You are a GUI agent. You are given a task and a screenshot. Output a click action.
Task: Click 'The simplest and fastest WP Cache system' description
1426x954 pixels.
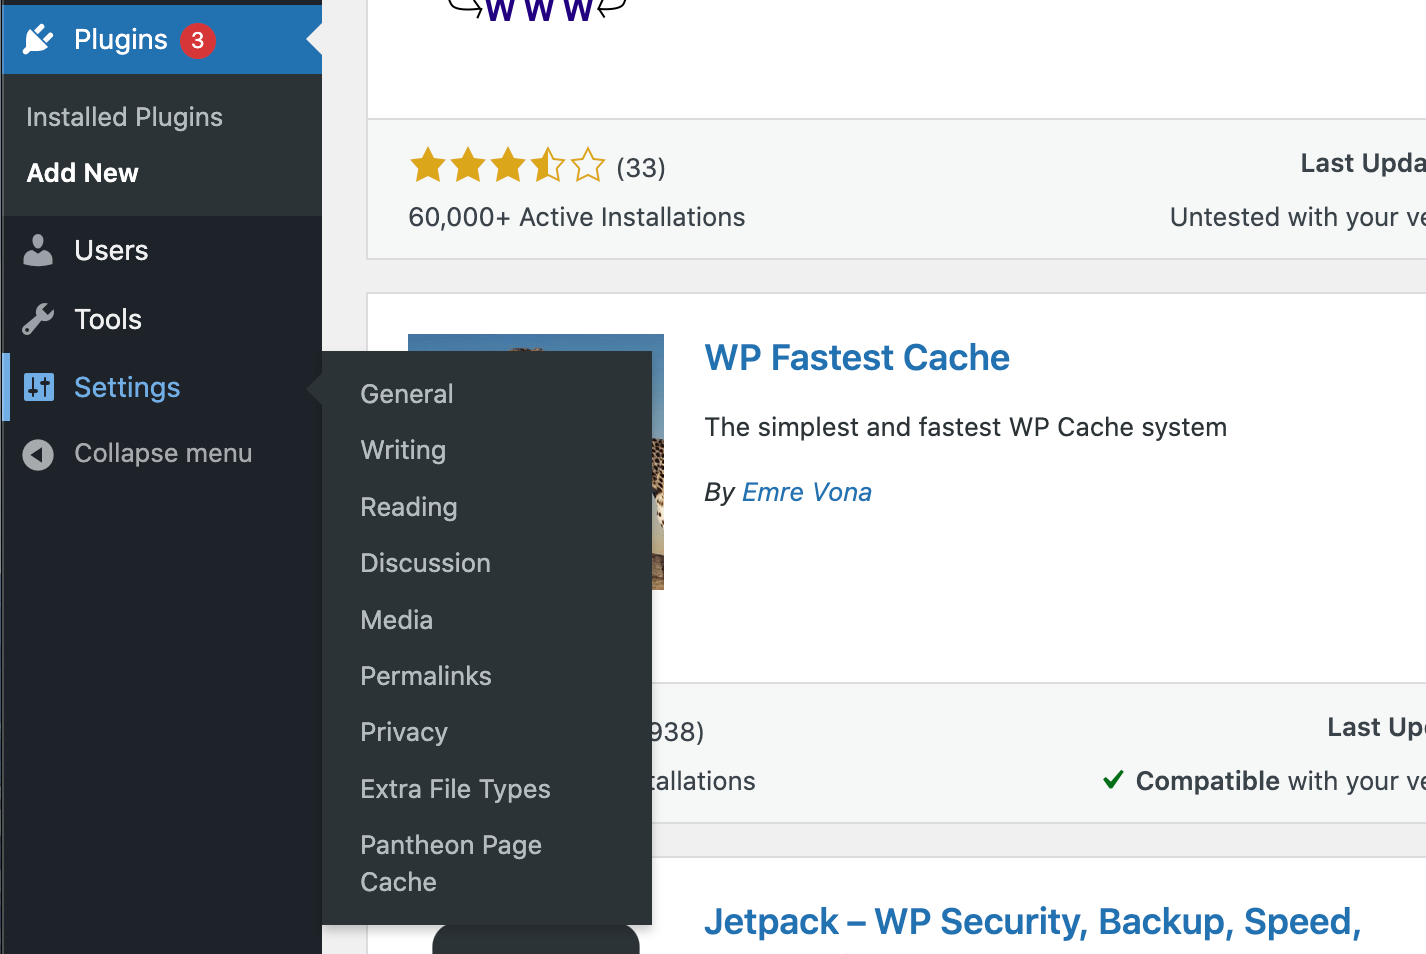(965, 427)
